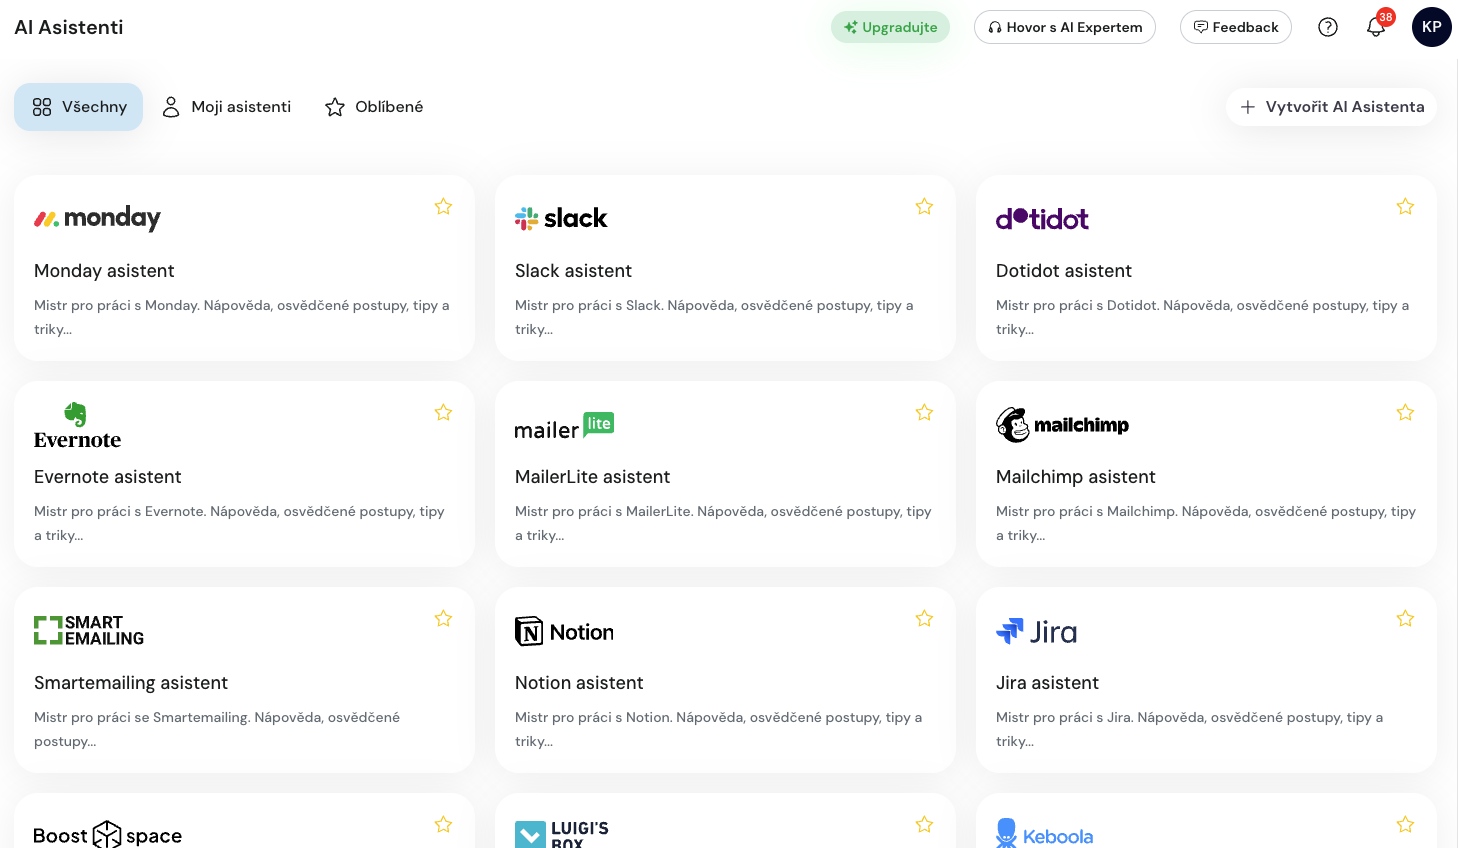Viewport: 1458px width, 848px height.
Task: Click Vytvořit AI Asistenta button
Action: pos(1331,107)
